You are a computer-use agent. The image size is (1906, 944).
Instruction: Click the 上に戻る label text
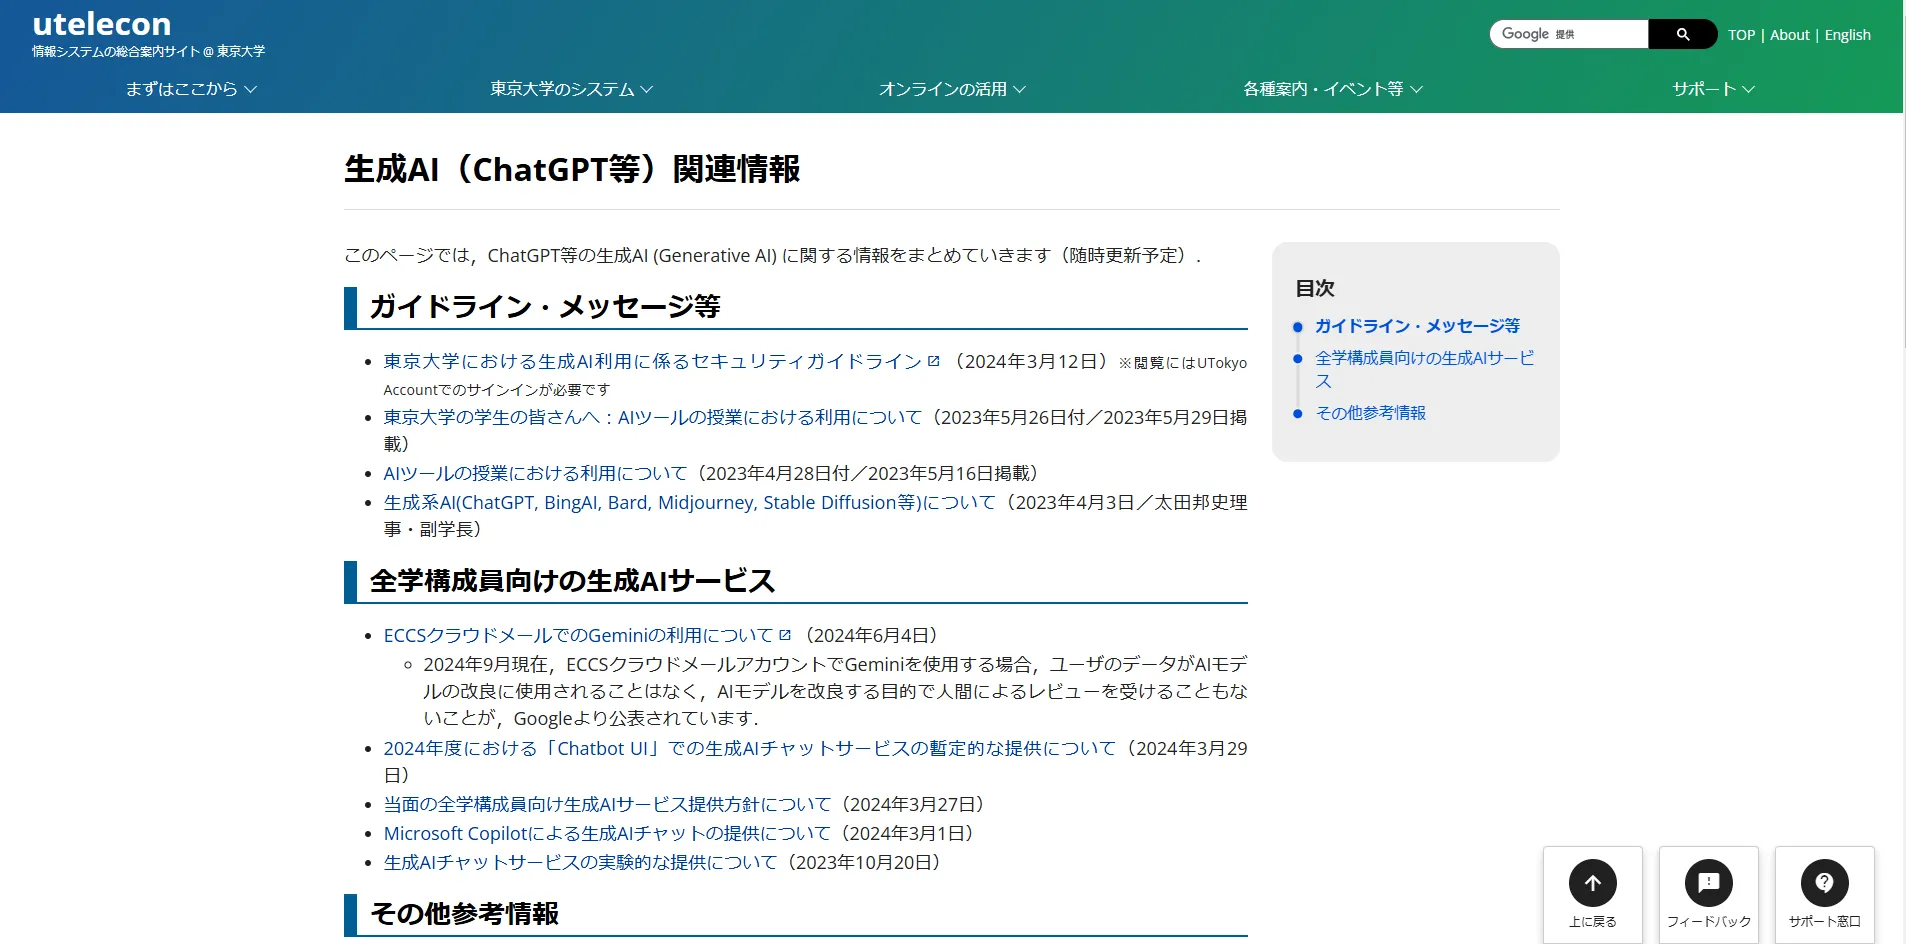[x=1593, y=922]
